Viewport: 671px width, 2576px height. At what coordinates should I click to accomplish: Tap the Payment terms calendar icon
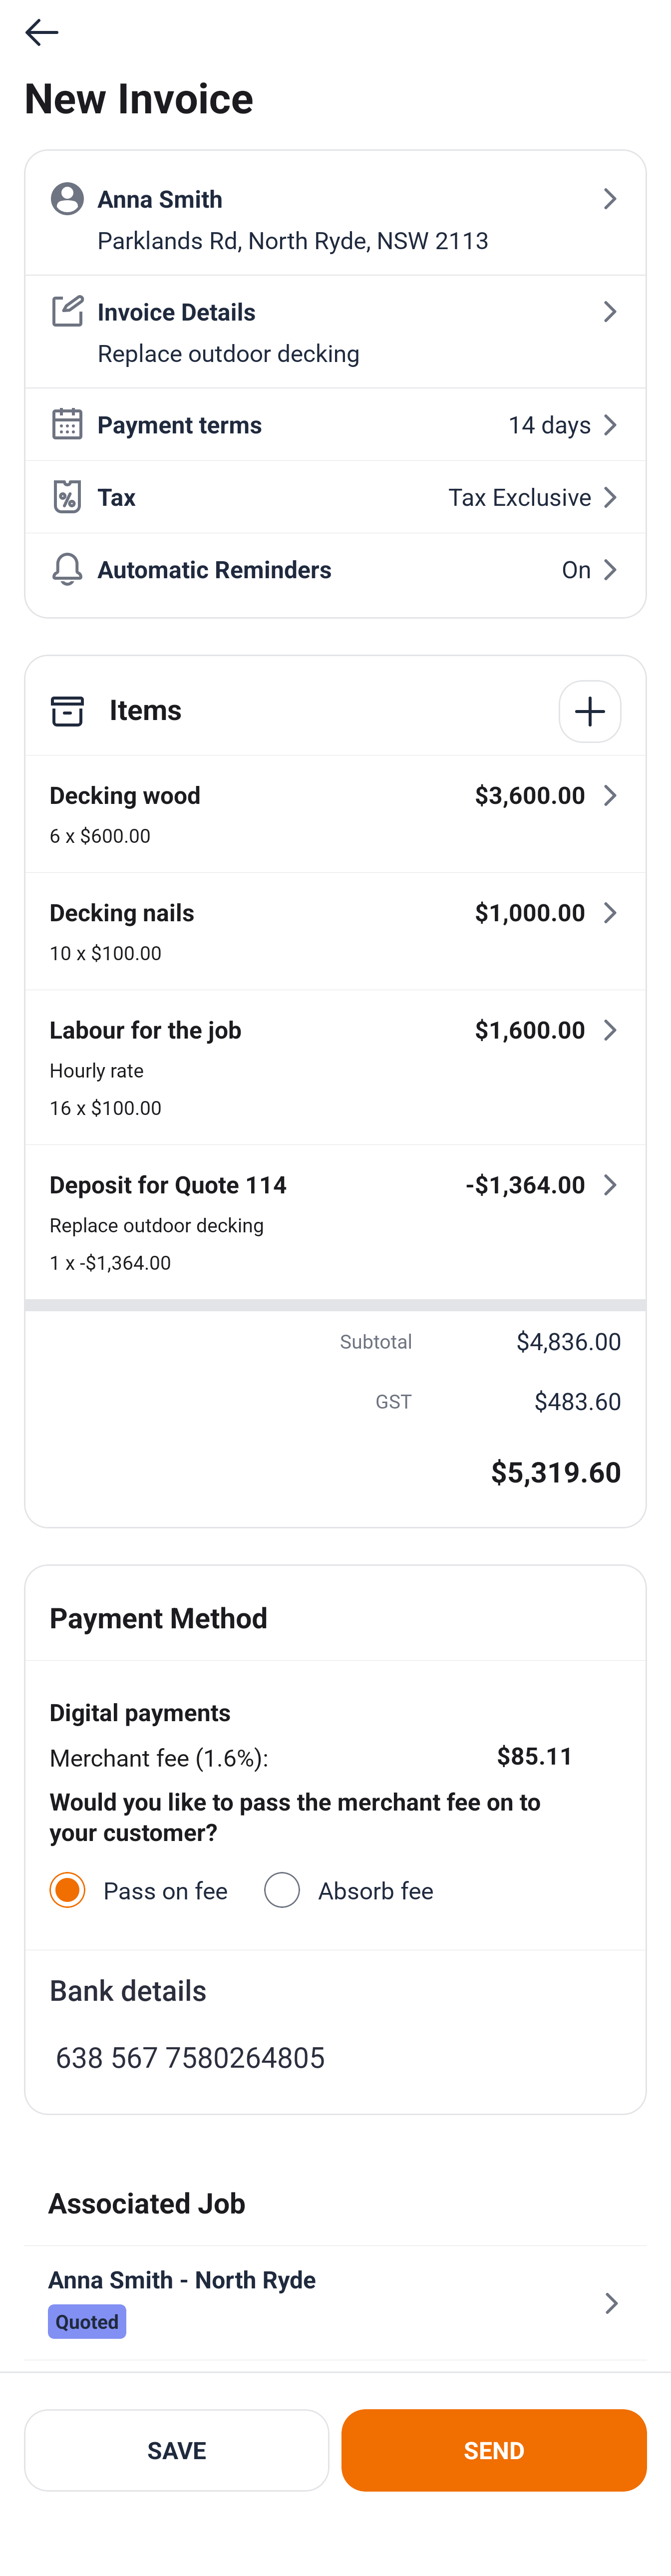[67, 424]
